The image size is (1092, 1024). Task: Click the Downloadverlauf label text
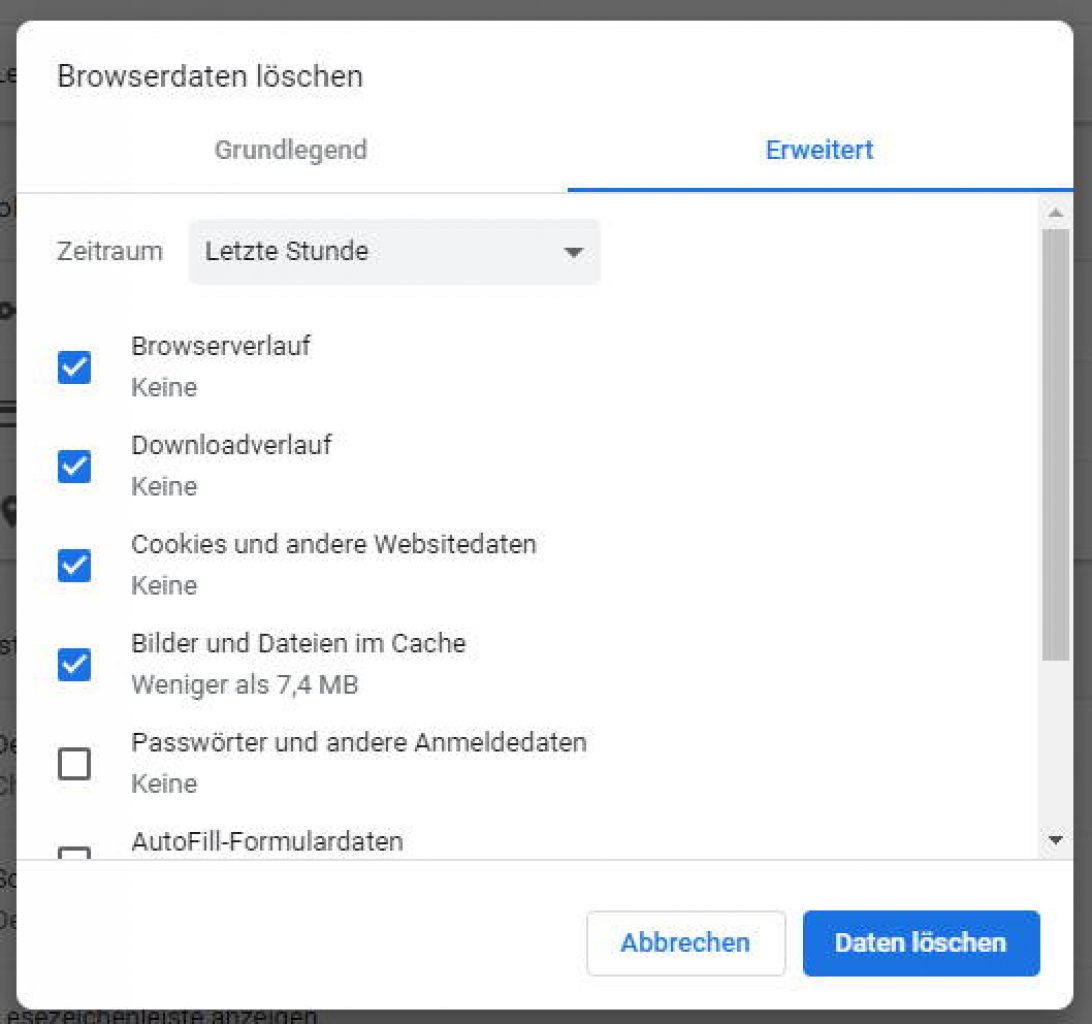(231, 445)
